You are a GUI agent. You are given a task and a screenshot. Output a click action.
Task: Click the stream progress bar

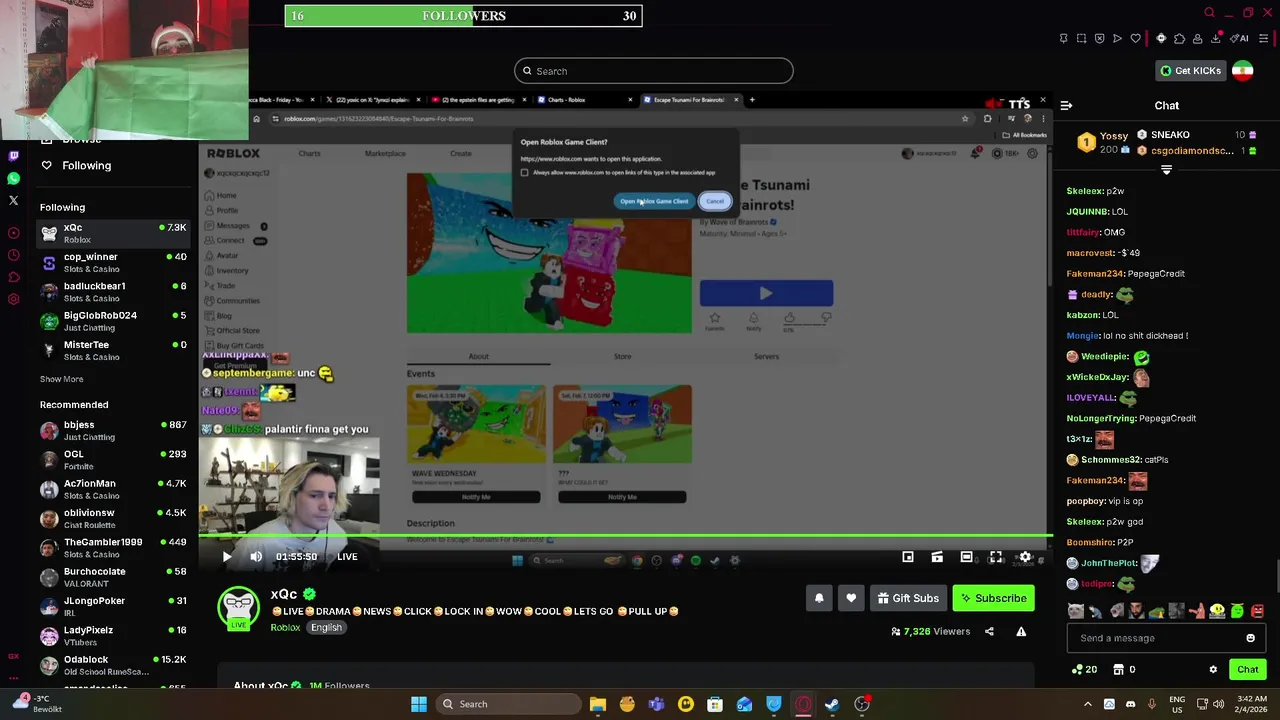pyautogui.click(x=625, y=537)
